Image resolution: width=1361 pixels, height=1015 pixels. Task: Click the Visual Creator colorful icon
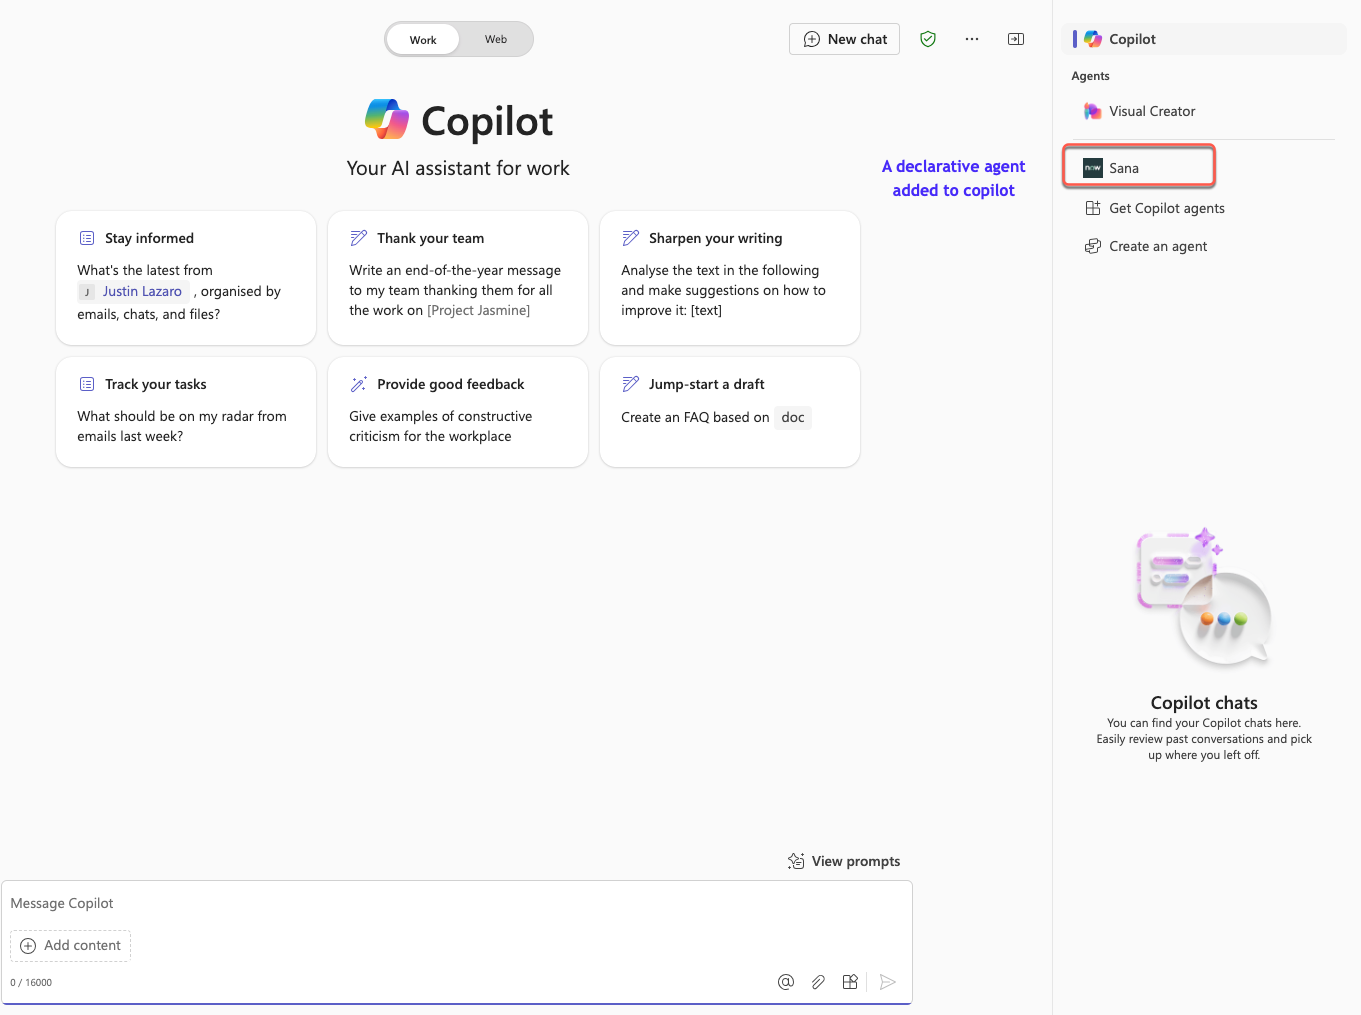click(1093, 111)
